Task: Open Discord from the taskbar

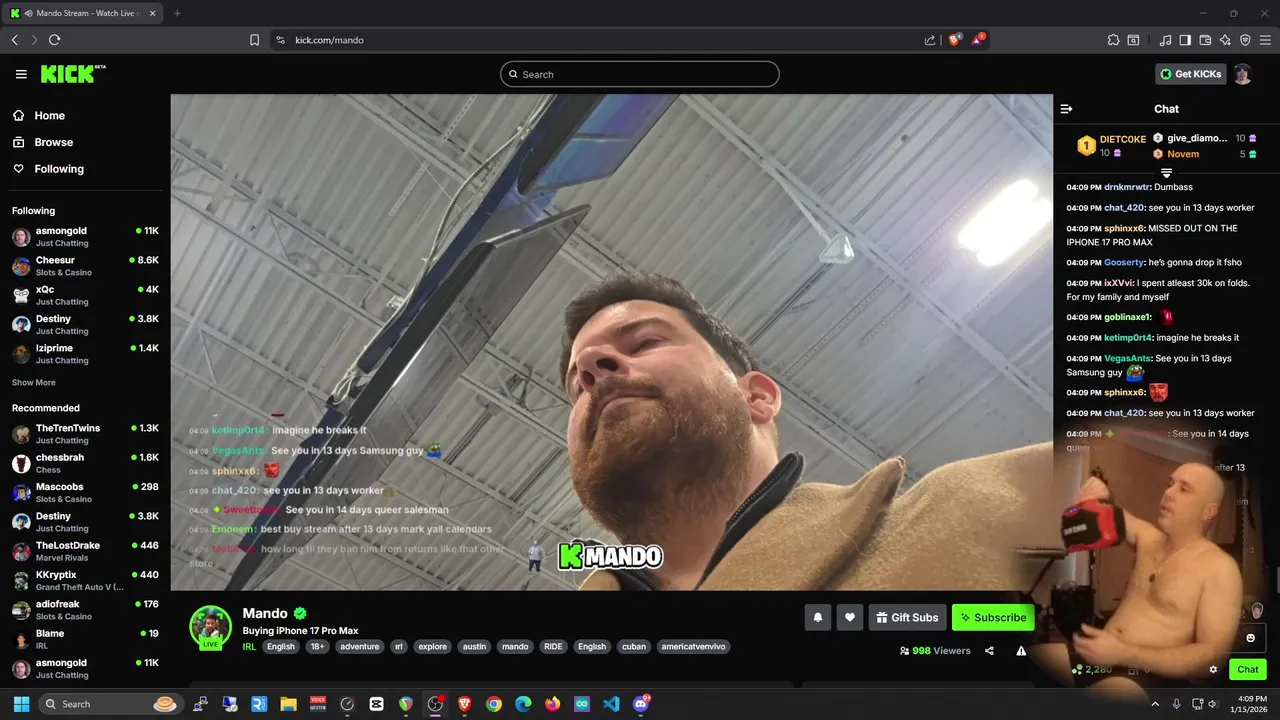Action: tap(641, 704)
